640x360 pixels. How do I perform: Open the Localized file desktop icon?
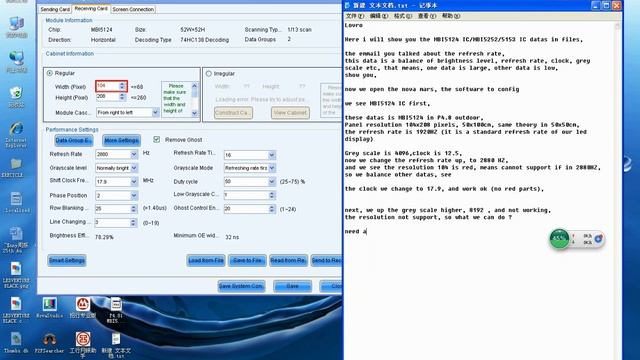(16, 202)
